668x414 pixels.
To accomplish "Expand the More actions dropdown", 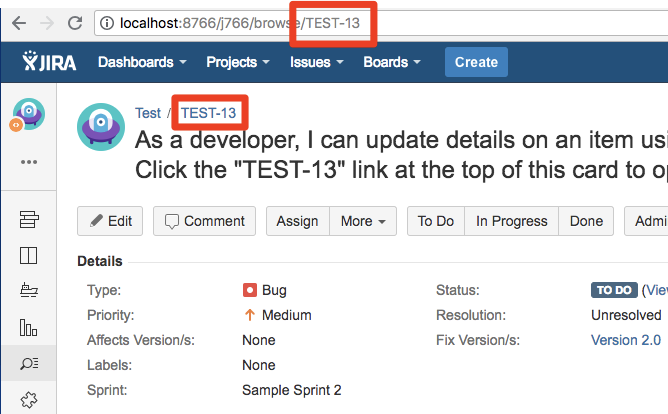I will [363, 221].
